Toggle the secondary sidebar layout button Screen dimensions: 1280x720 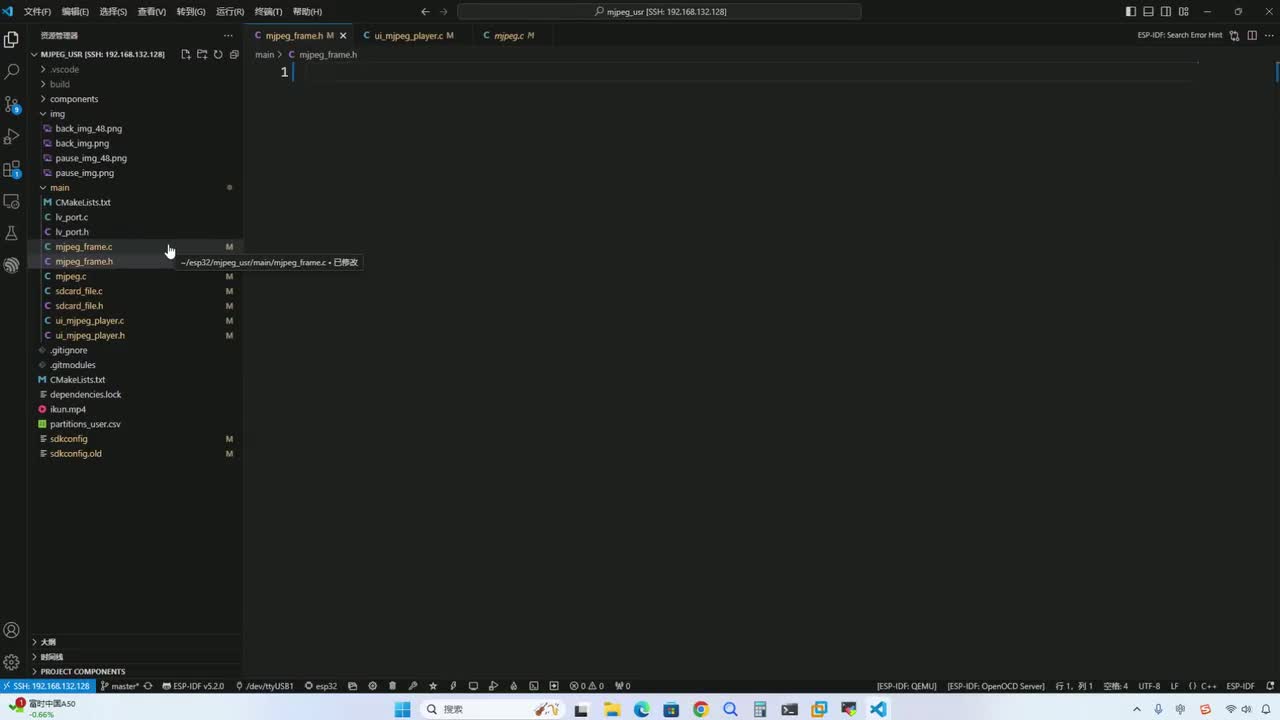1166,12
